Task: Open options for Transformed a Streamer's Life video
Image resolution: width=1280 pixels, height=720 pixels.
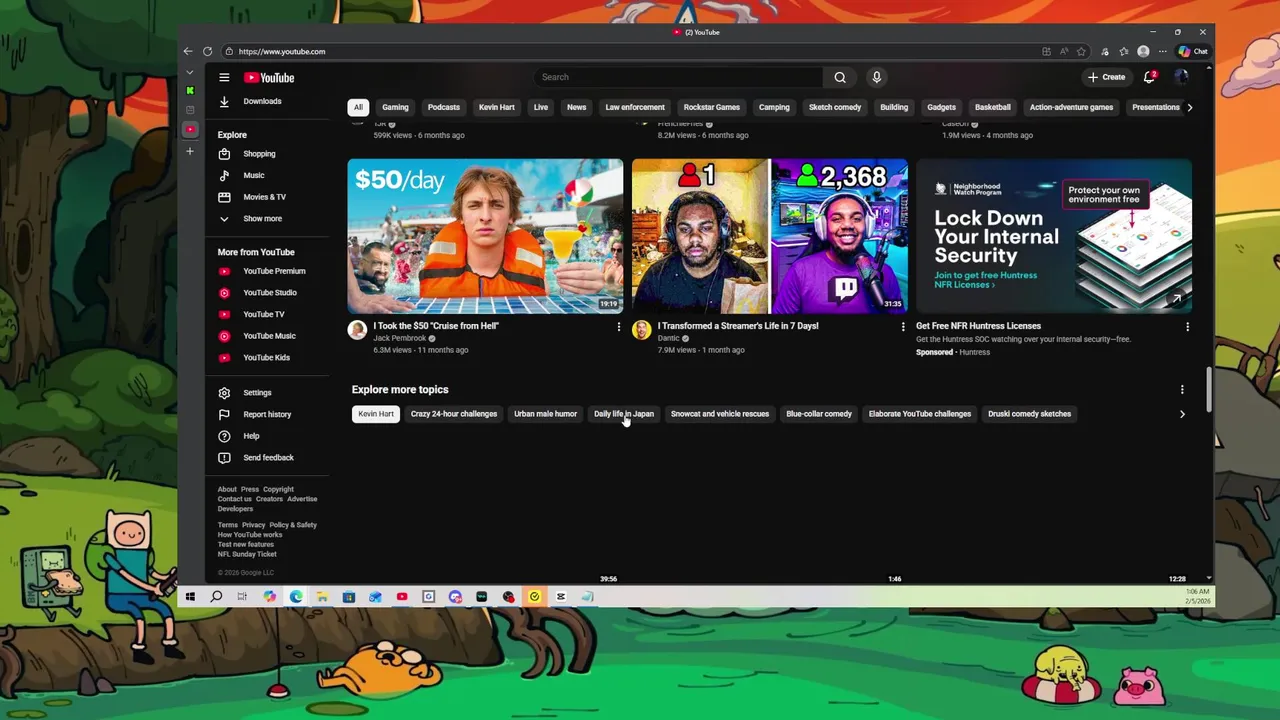Action: (x=903, y=327)
